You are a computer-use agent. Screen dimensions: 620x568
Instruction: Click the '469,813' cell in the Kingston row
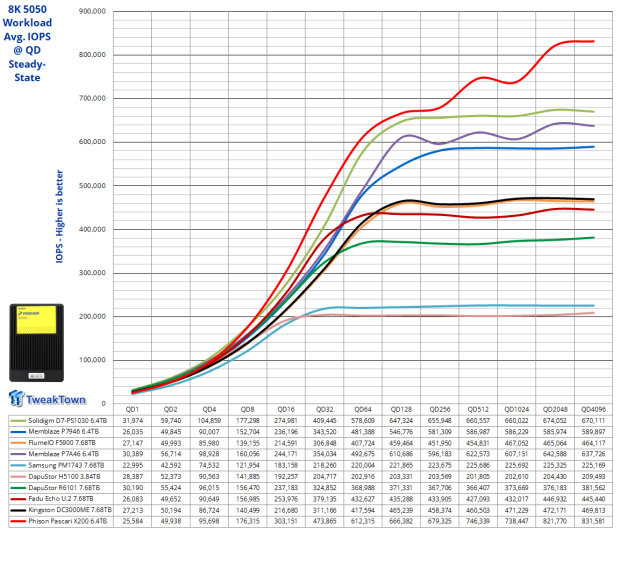[x=593, y=510]
